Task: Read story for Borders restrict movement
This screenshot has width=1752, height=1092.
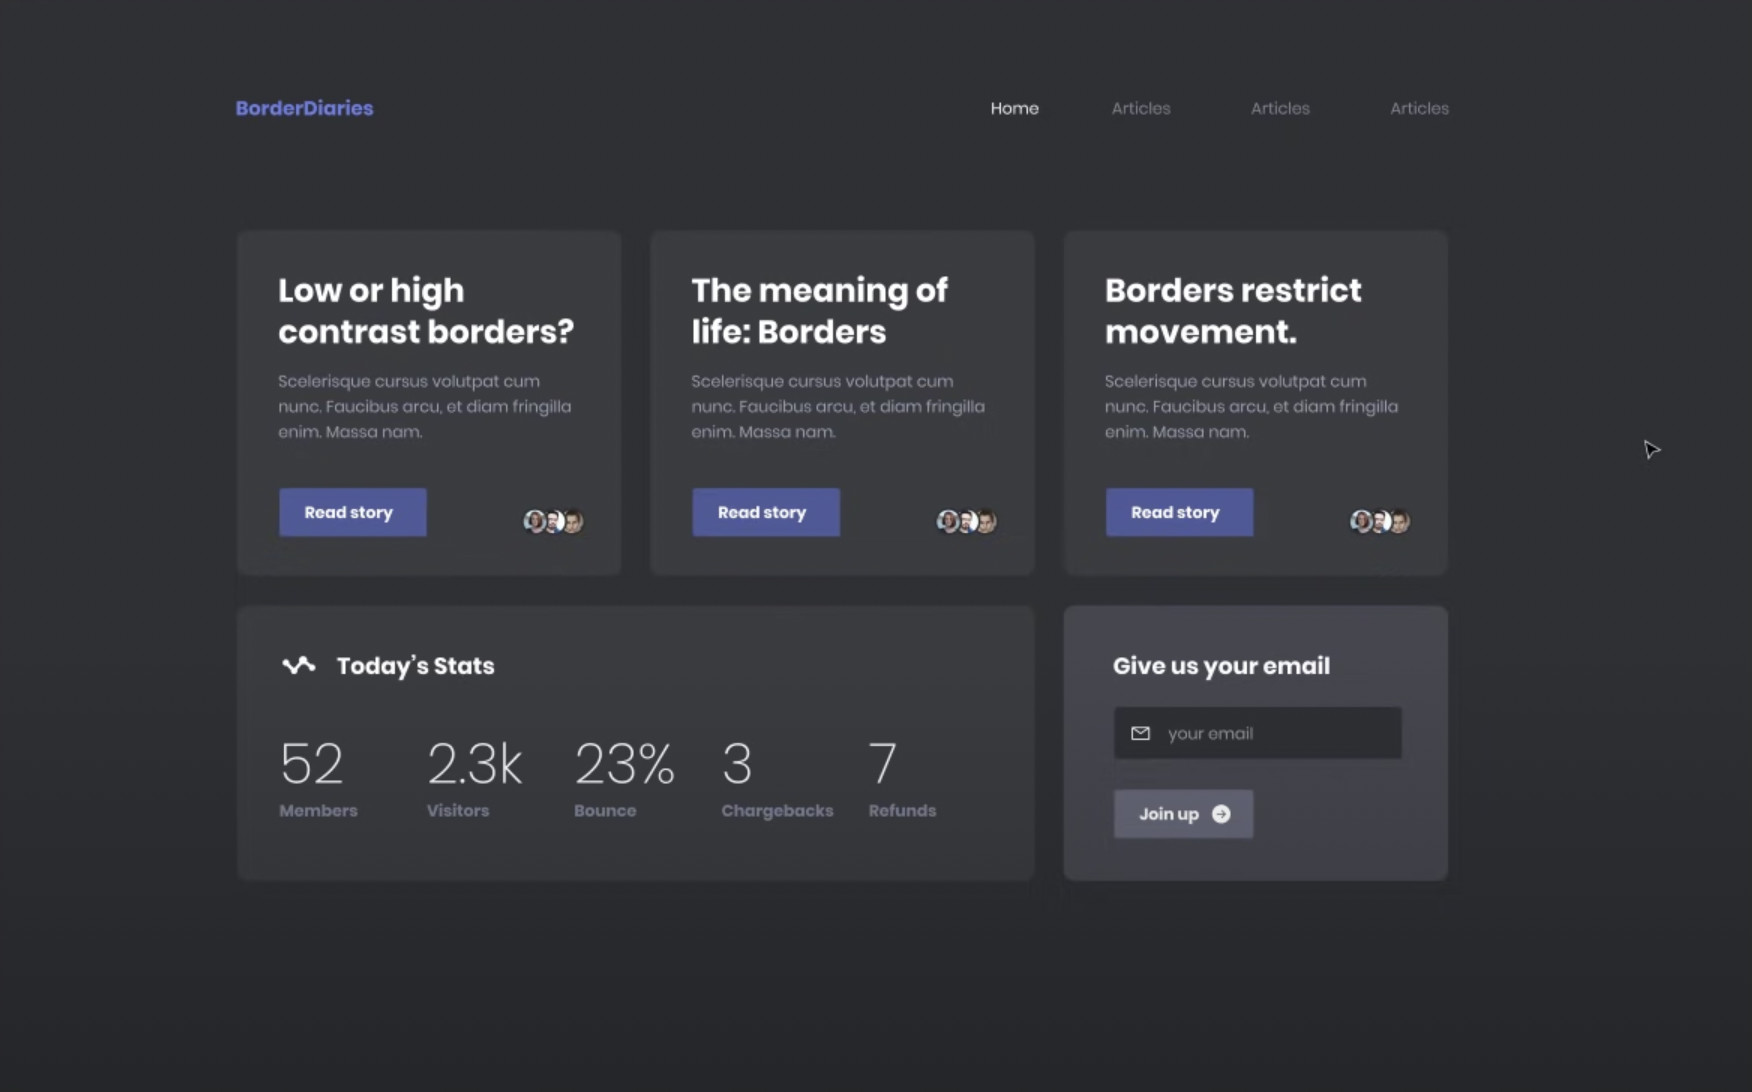Action: tap(1179, 512)
